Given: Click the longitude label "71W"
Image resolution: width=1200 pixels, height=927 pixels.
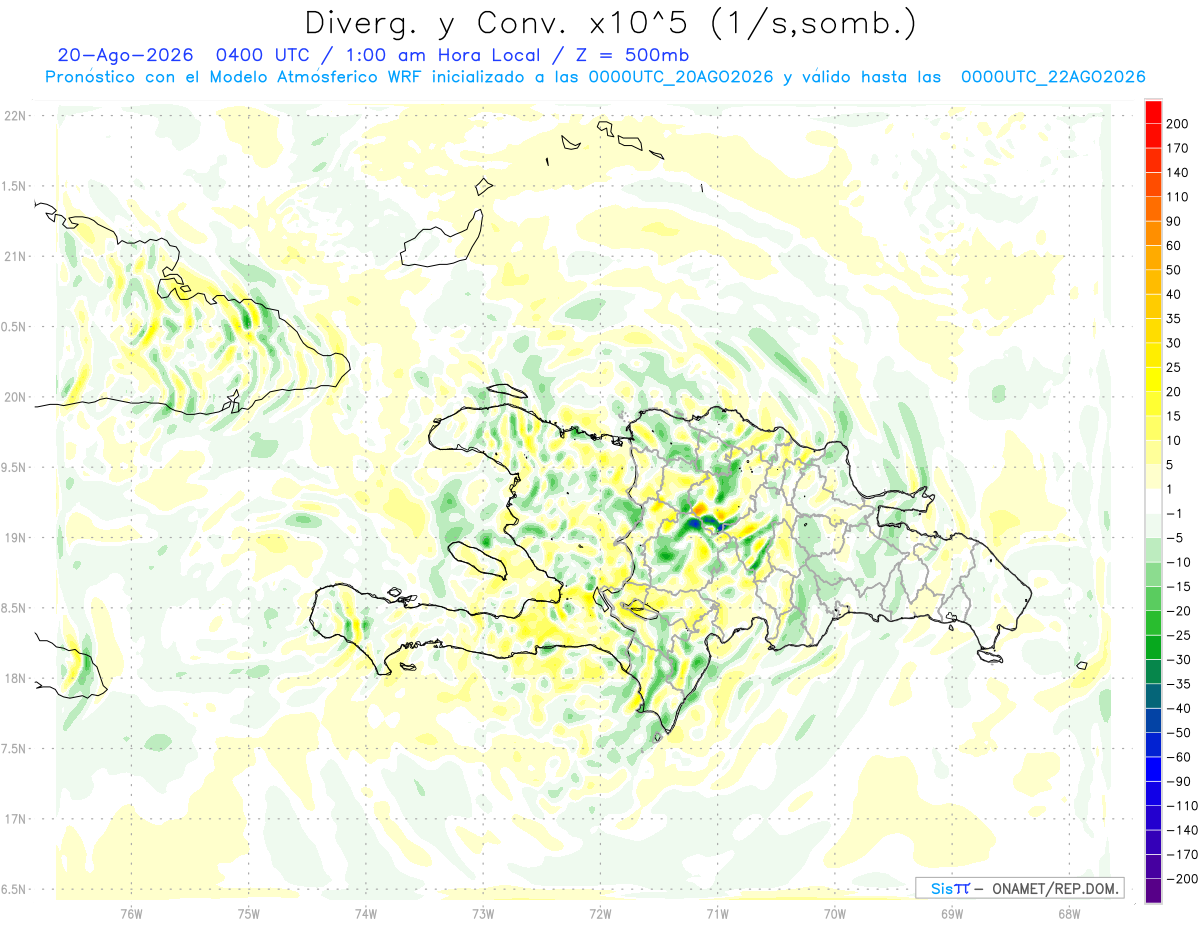Looking at the screenshot, I should (x=717, y=913).
